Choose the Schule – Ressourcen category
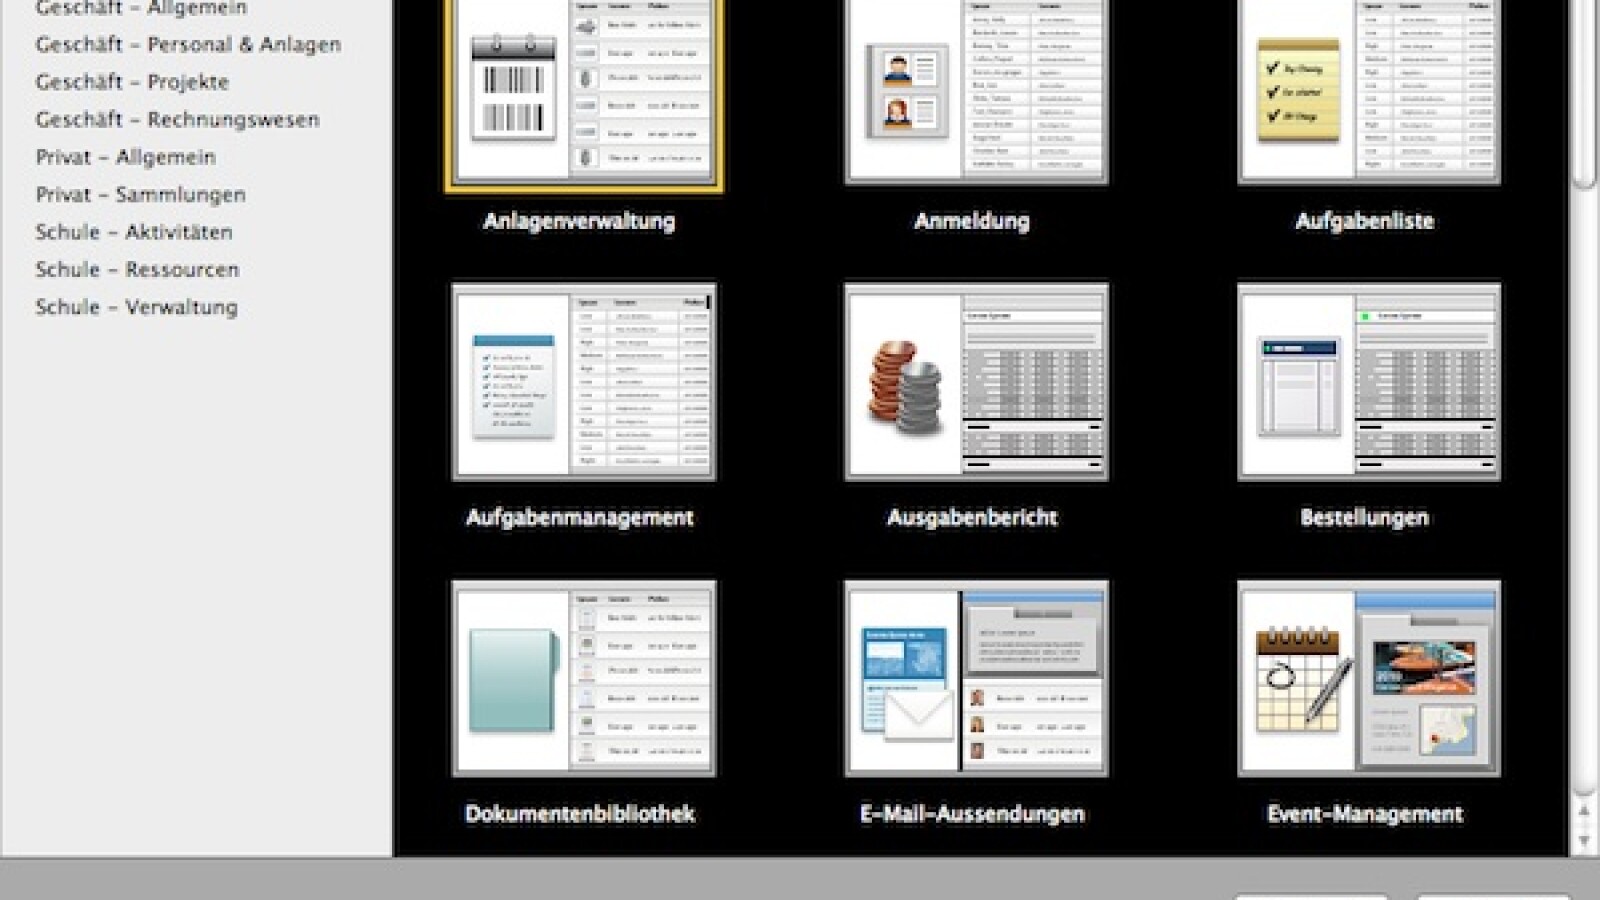This screenshot has width=1600, height=900. click(137, 270)
